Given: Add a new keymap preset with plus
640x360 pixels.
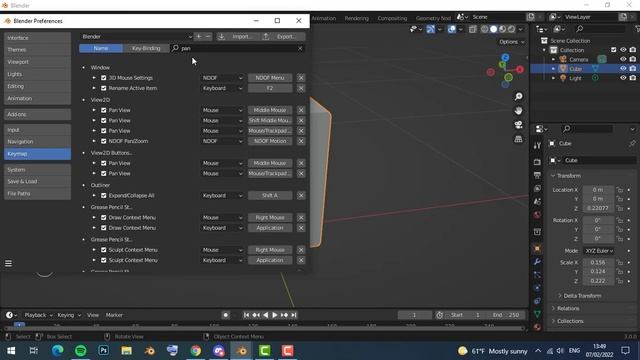Looking at the screenshot, I should (199, 36).
